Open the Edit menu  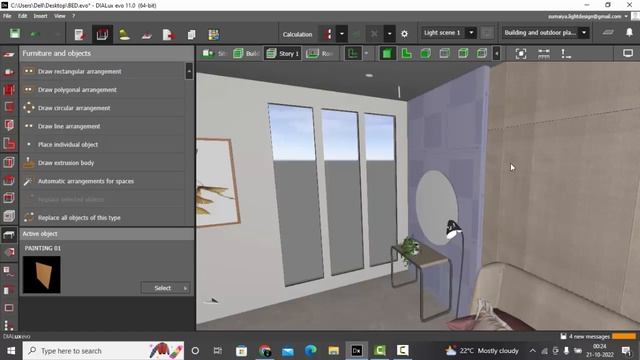[22, 16]
